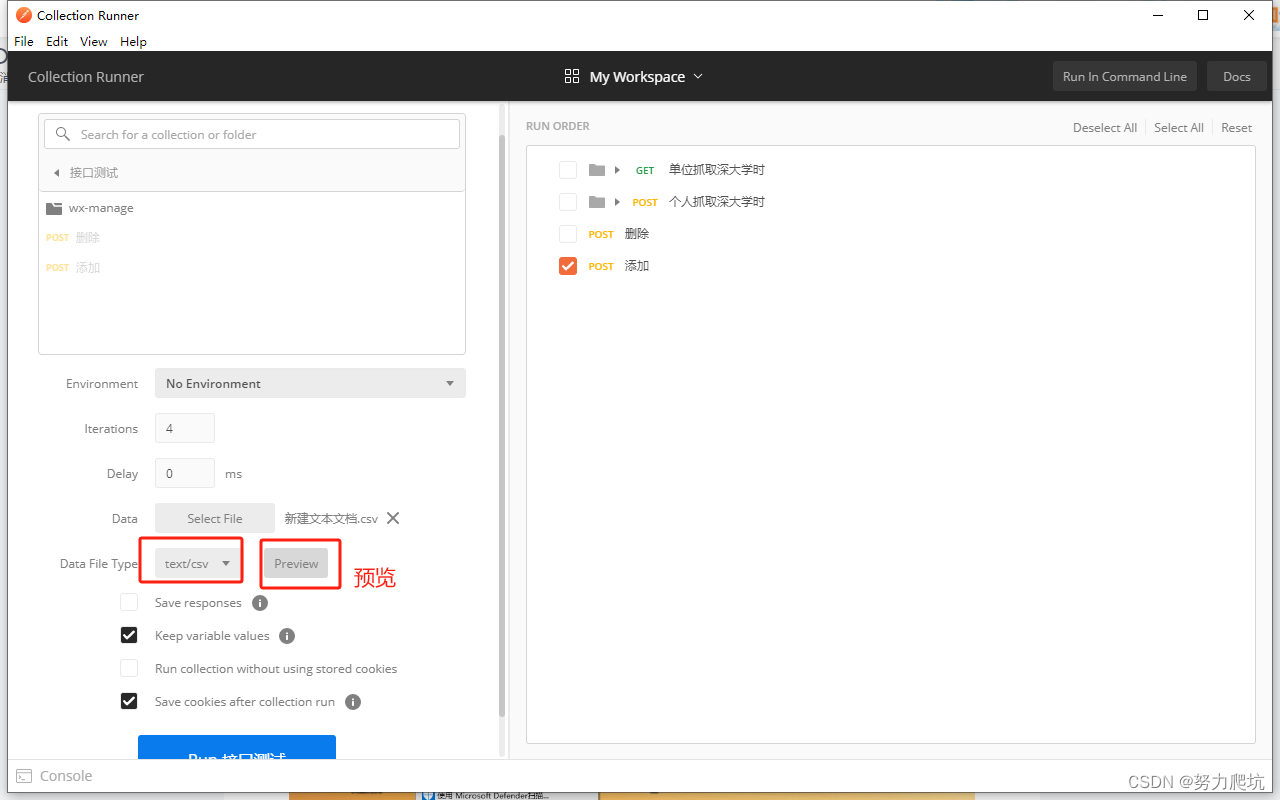The height and width of the screenshot is (800, 1280).
Task: Open the File menu
Action: tap(23, 41)
